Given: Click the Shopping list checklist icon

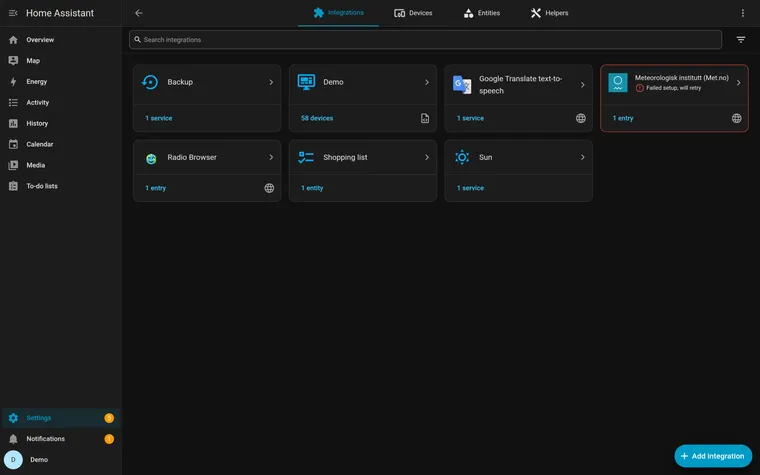Looking at the screenshot, I should click(x=306, y=157).
